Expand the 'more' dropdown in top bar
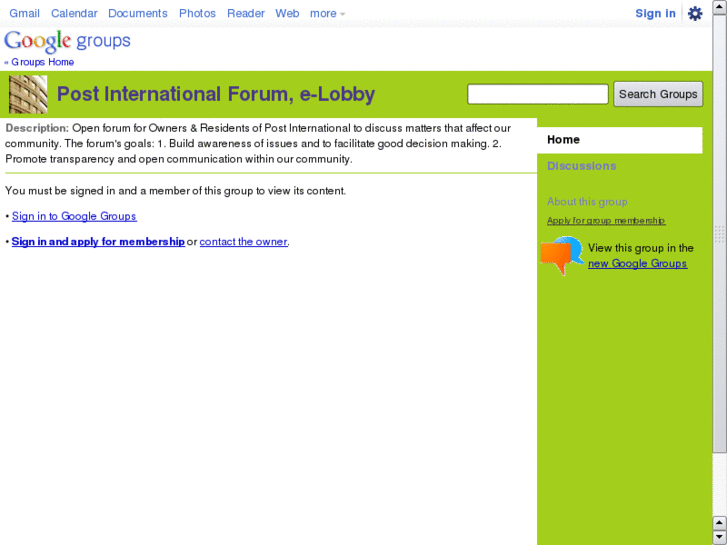The image size is (727, 545). coord(327,13)
